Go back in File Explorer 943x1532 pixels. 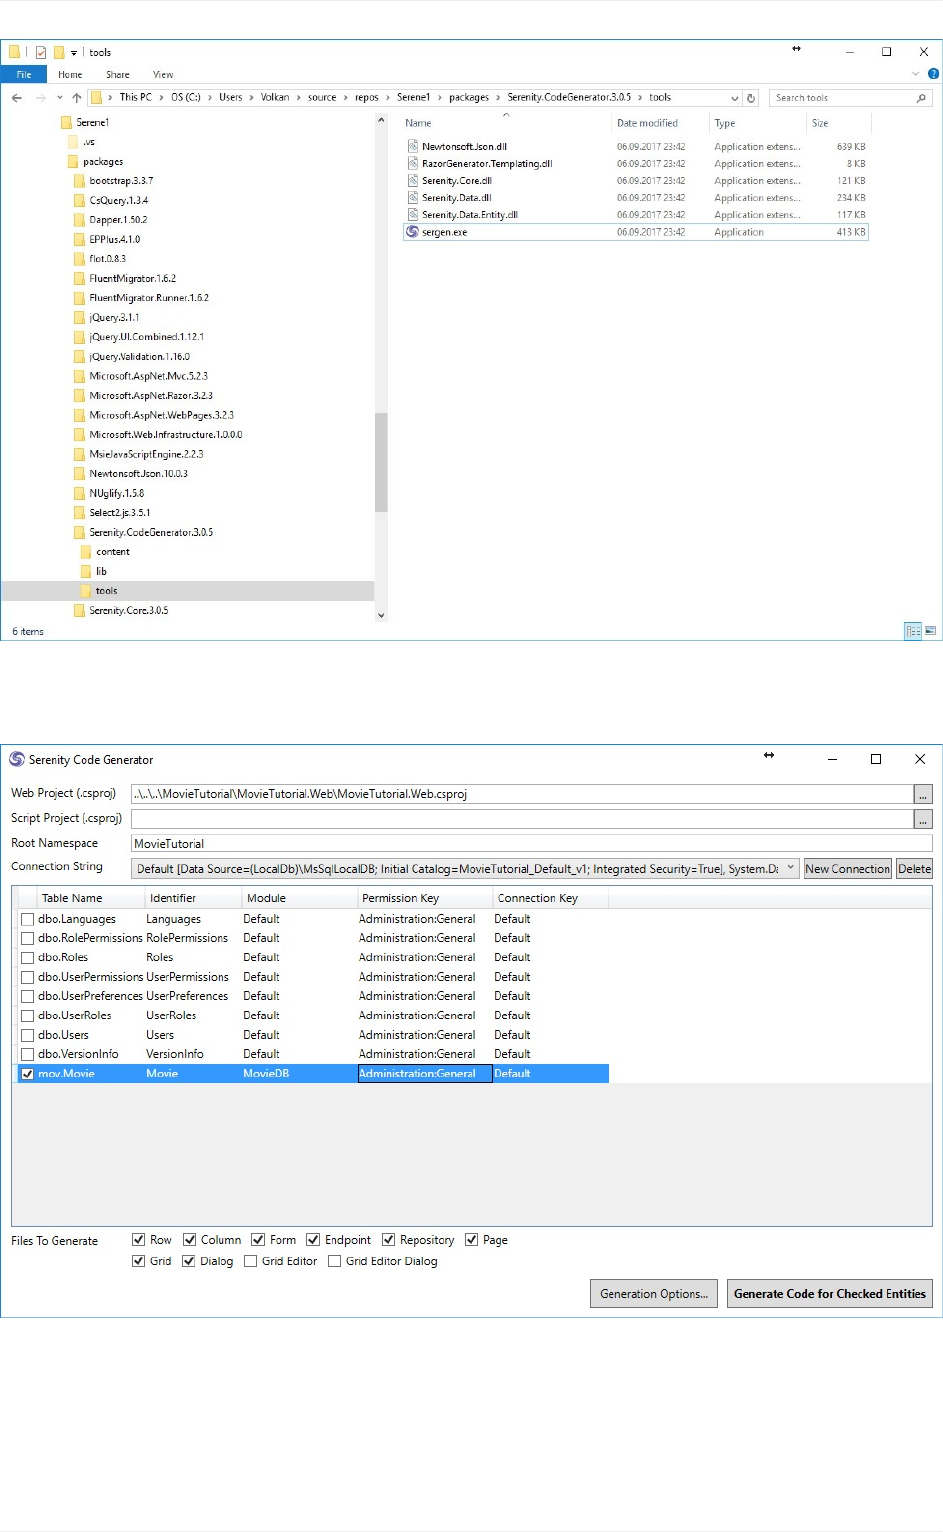pyautogui.click(x=17, y=98)
